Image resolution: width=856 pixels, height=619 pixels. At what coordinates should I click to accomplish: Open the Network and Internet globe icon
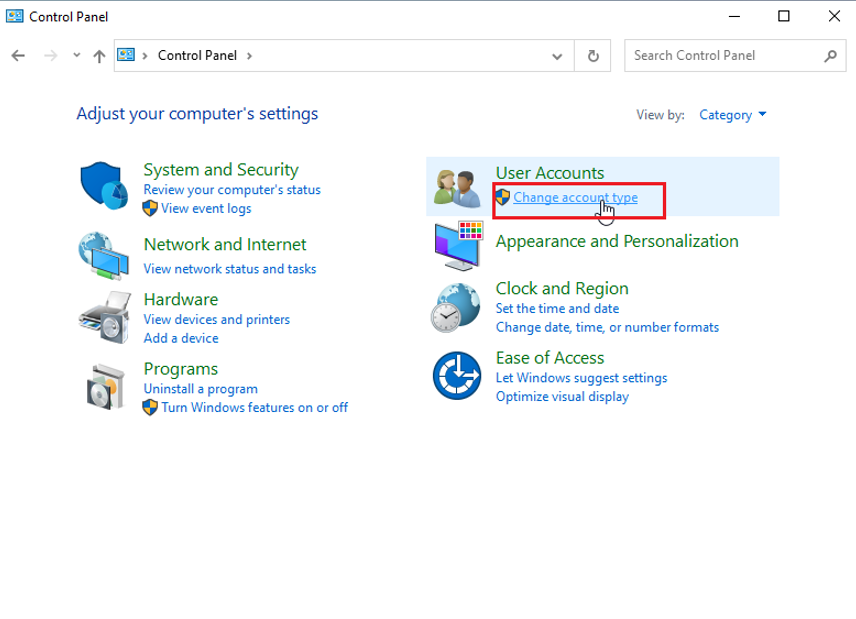[x=103, y=256]
